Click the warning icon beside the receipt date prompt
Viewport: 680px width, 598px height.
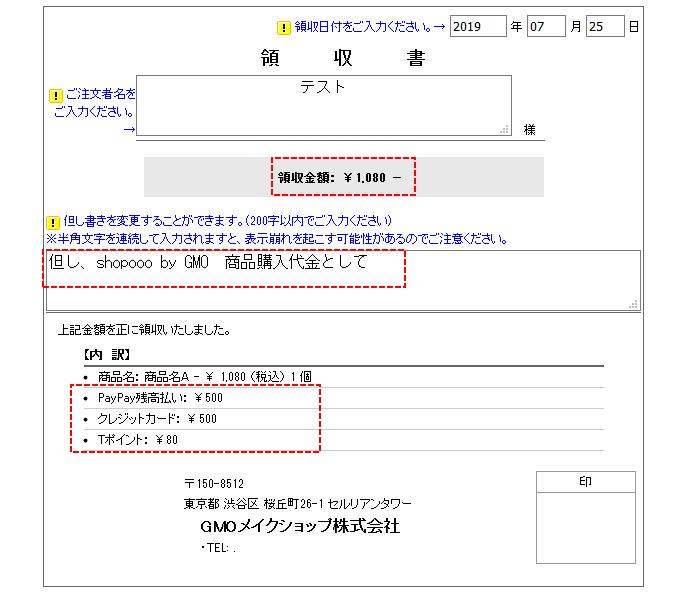click(284, 28)
